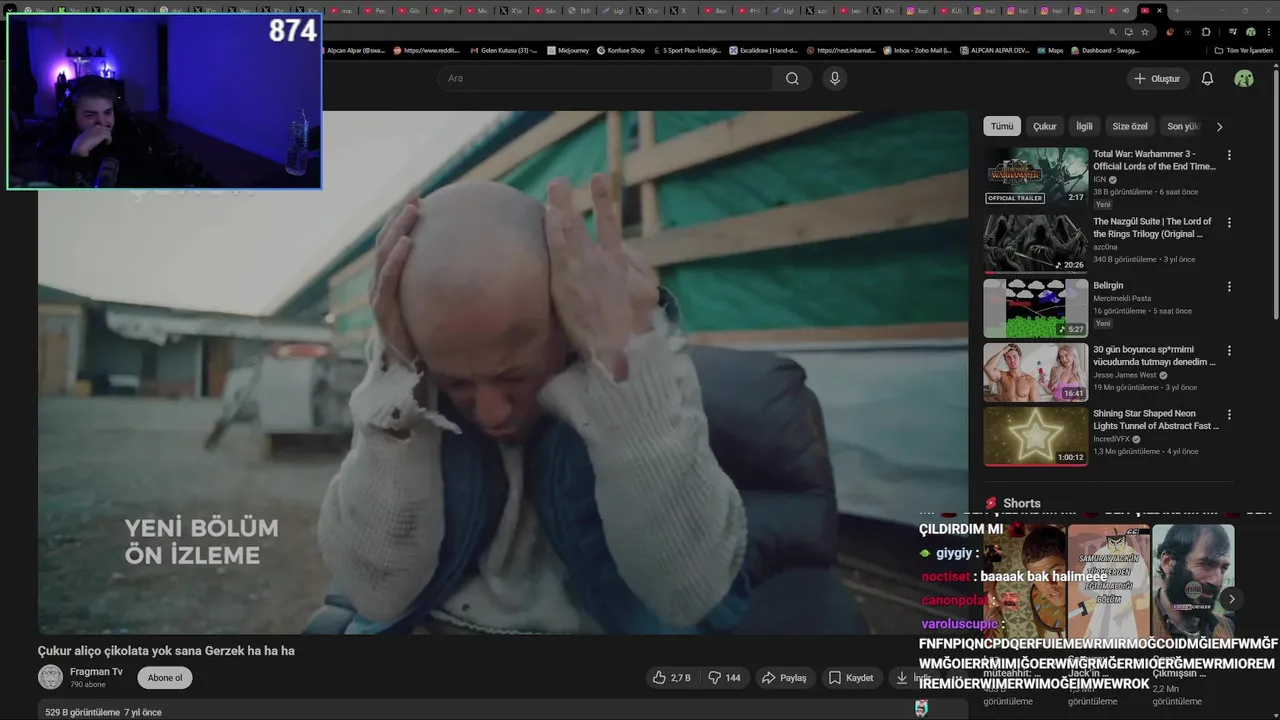
Task: Visit the IGN channel link
Action: click(x=1099, y=179)
